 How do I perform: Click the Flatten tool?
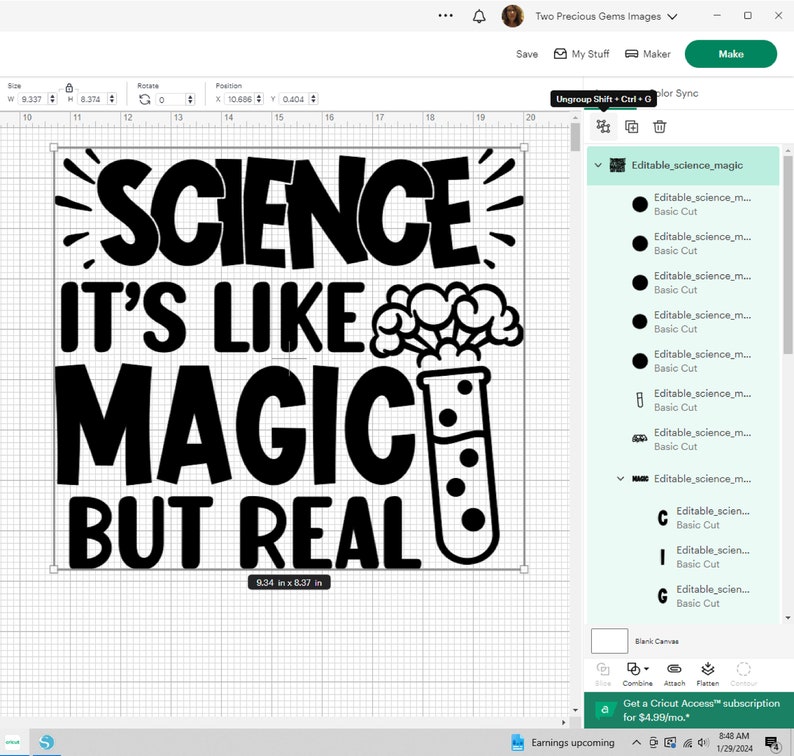(x=707, y=674)
